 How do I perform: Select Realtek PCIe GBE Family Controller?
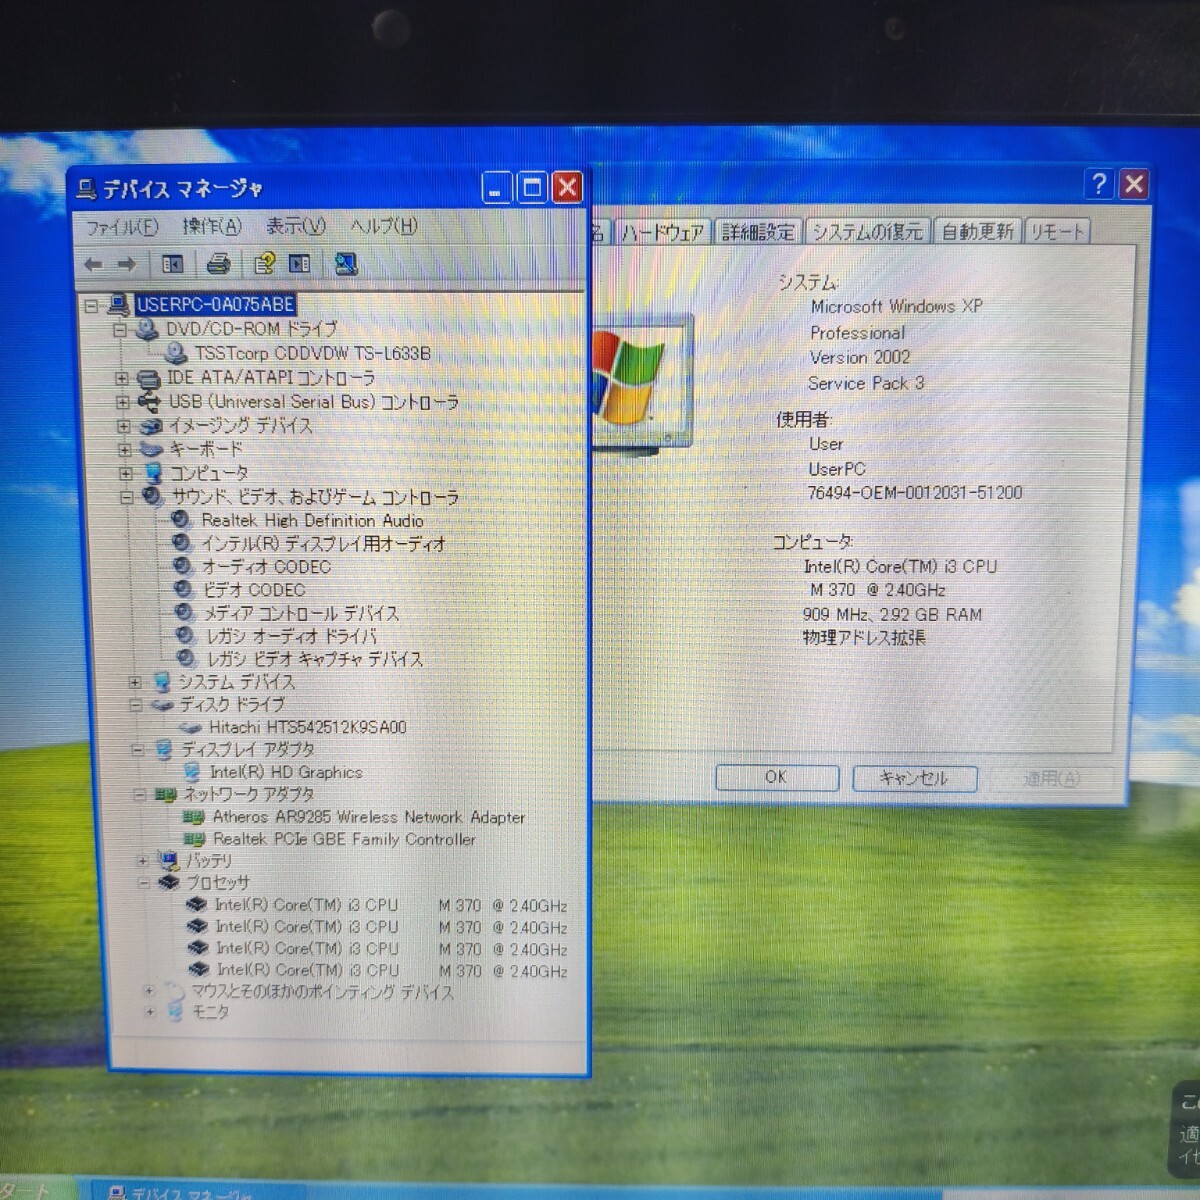[x=344, y=839]
